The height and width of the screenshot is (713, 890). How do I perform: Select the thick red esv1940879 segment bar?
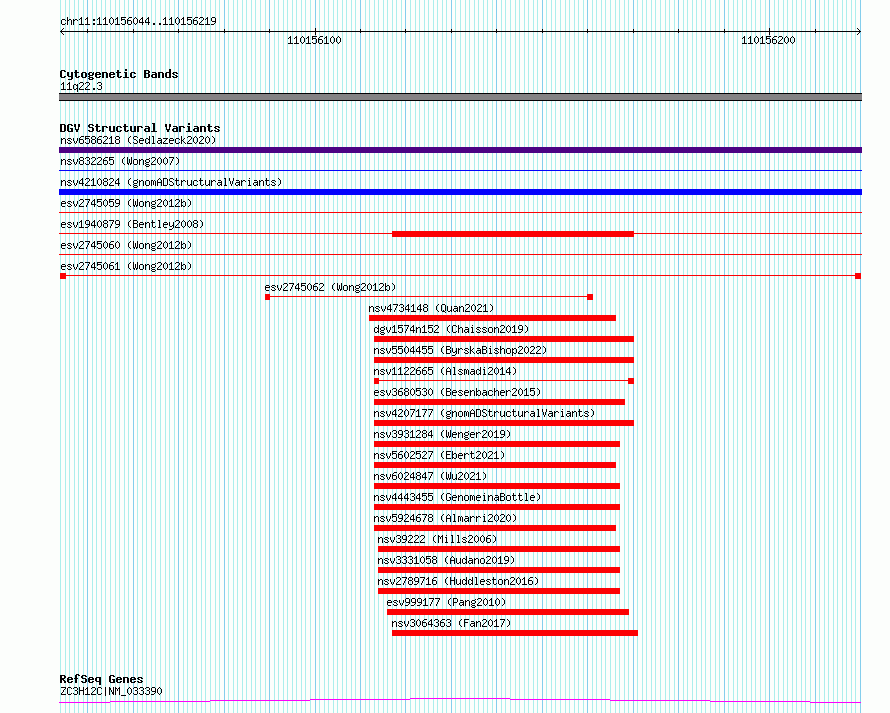(x=513, y=234)
